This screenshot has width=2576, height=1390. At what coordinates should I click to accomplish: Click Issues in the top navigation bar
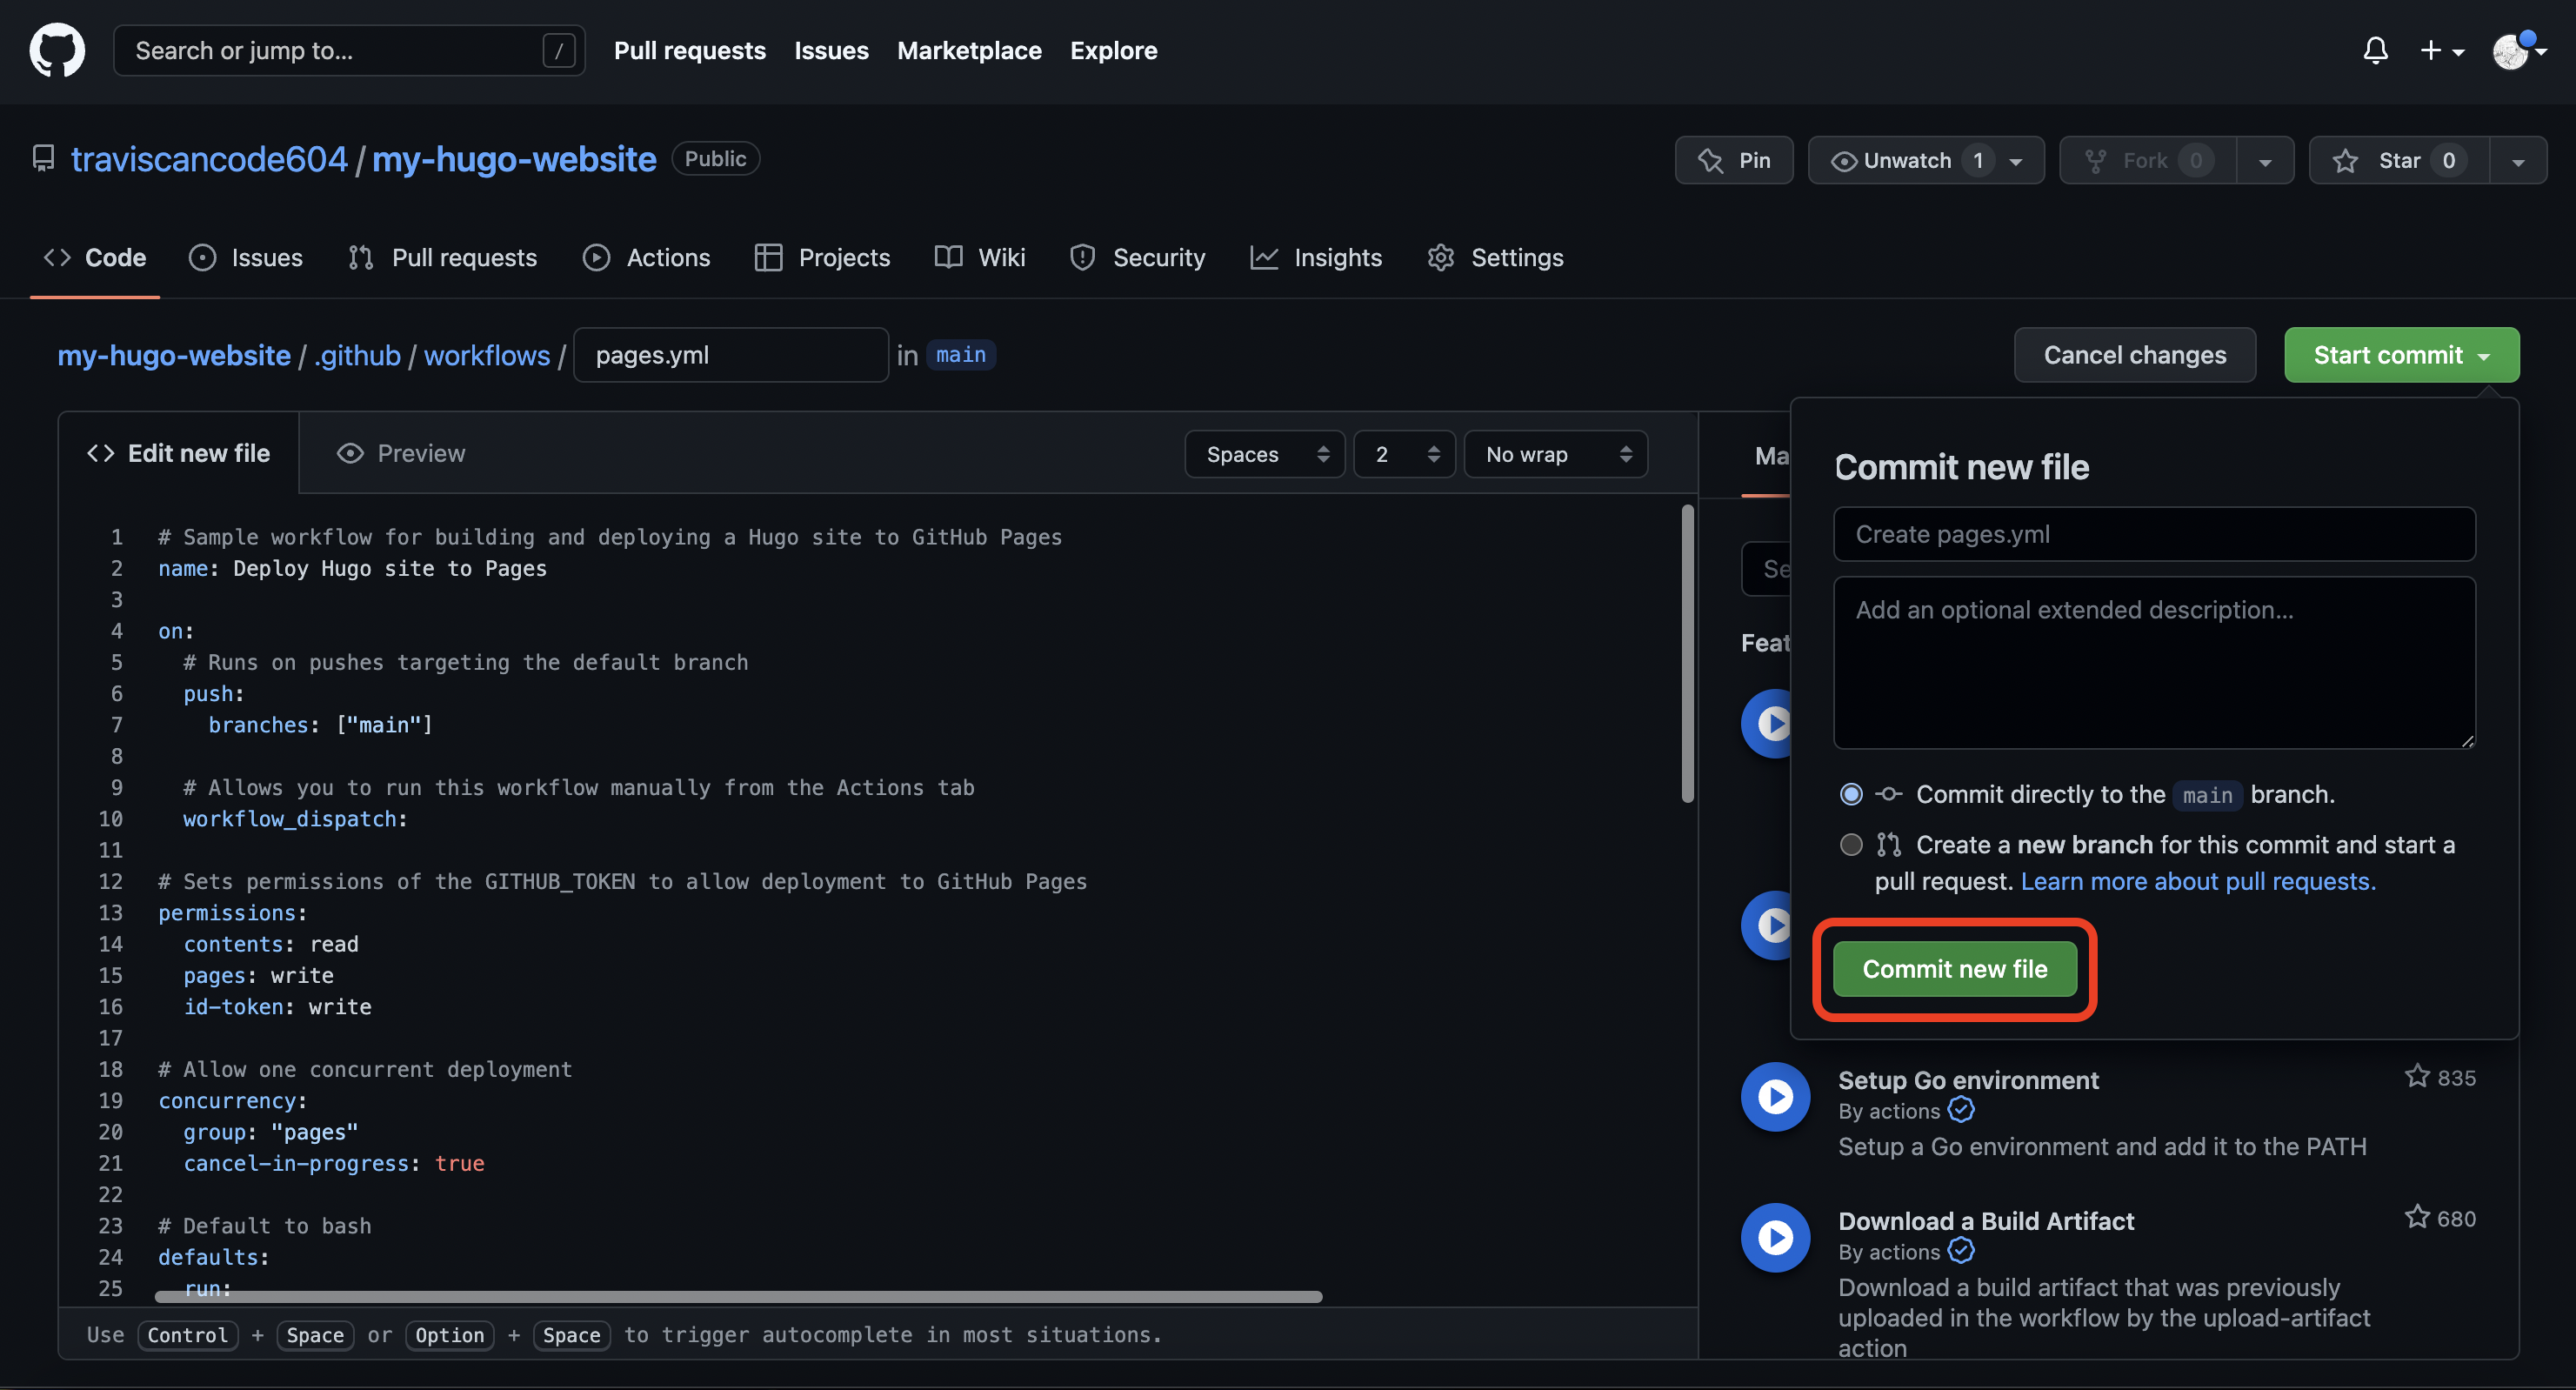point(831,50)
